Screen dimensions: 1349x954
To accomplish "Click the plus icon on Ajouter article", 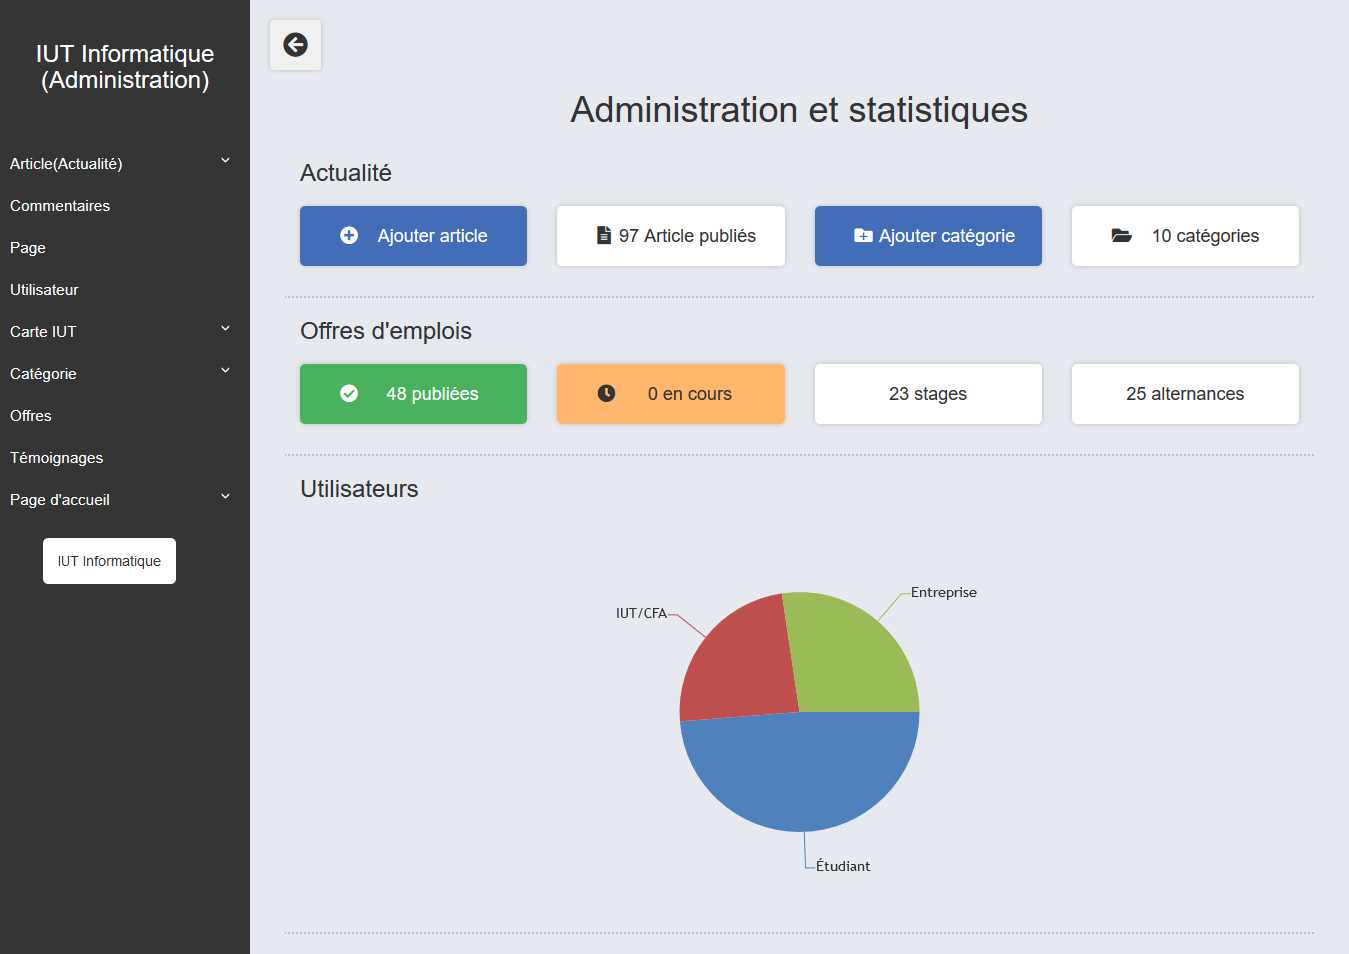I will [349, 236].
